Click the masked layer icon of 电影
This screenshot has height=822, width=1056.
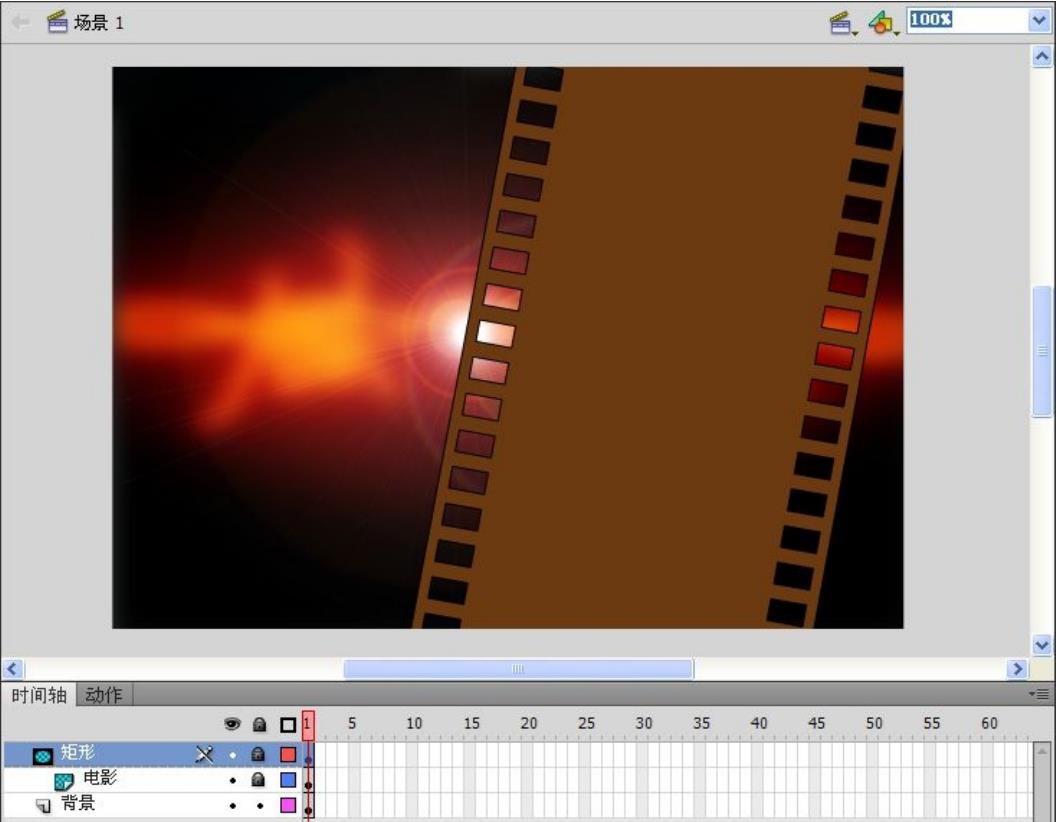click(64, 781)
